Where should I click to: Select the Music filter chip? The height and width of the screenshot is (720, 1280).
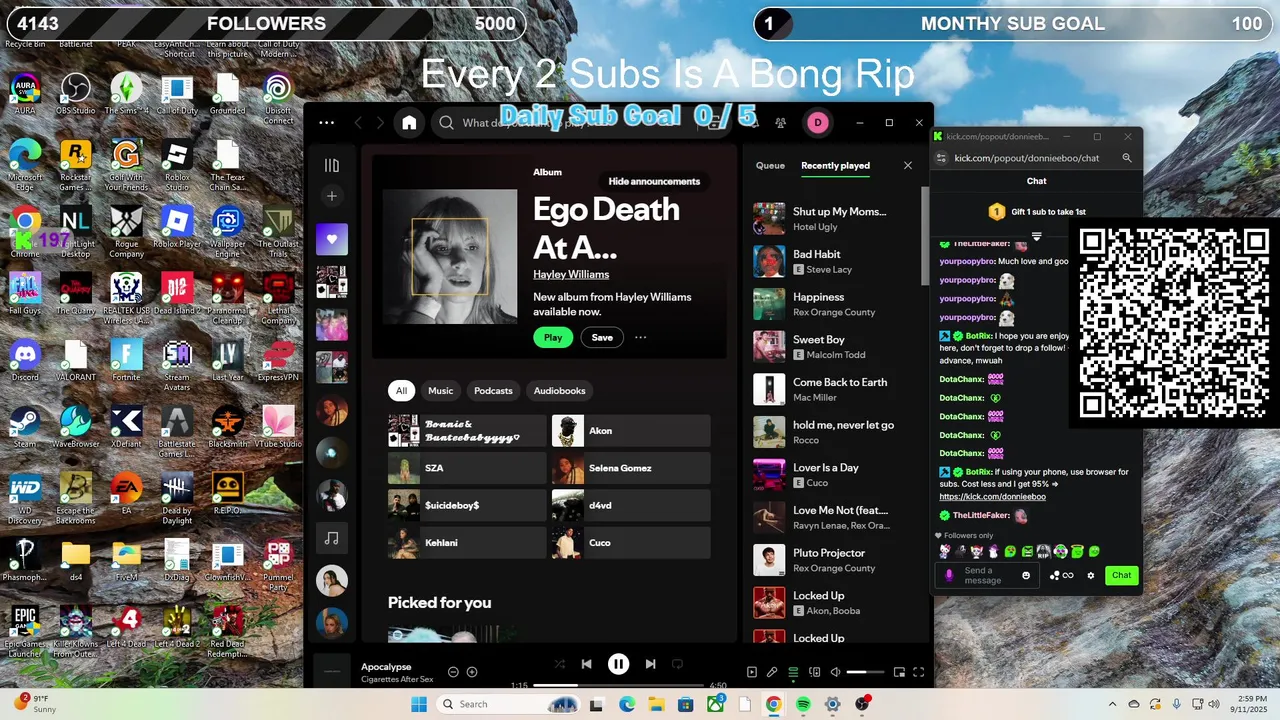tap(440, 391)
